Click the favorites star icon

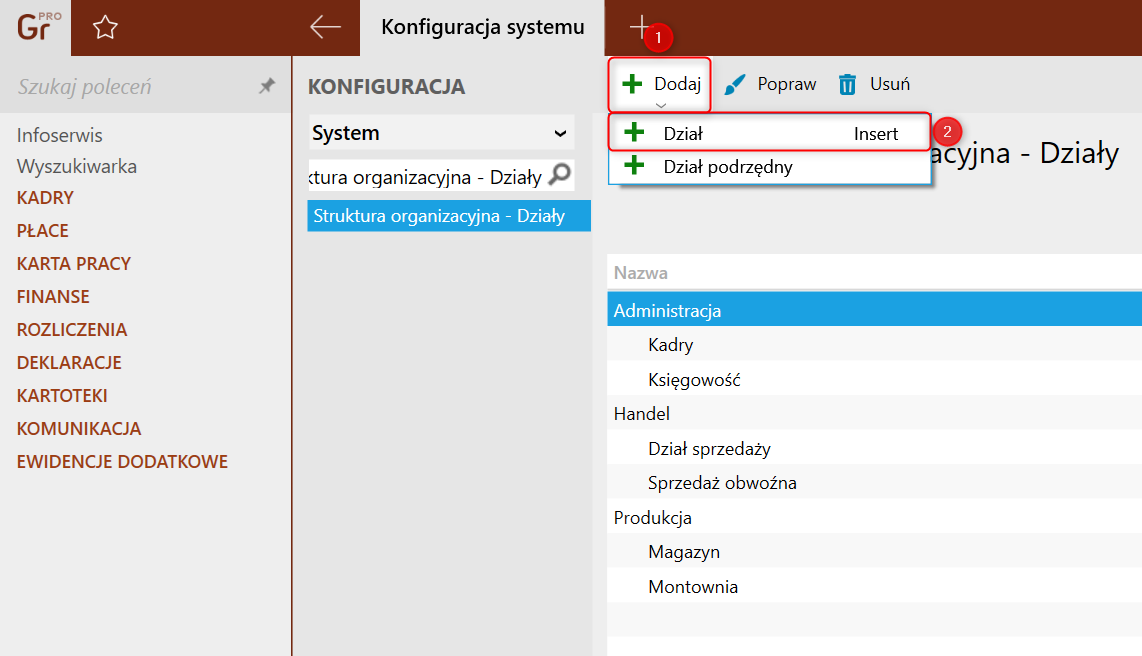[x=105, y=28]
